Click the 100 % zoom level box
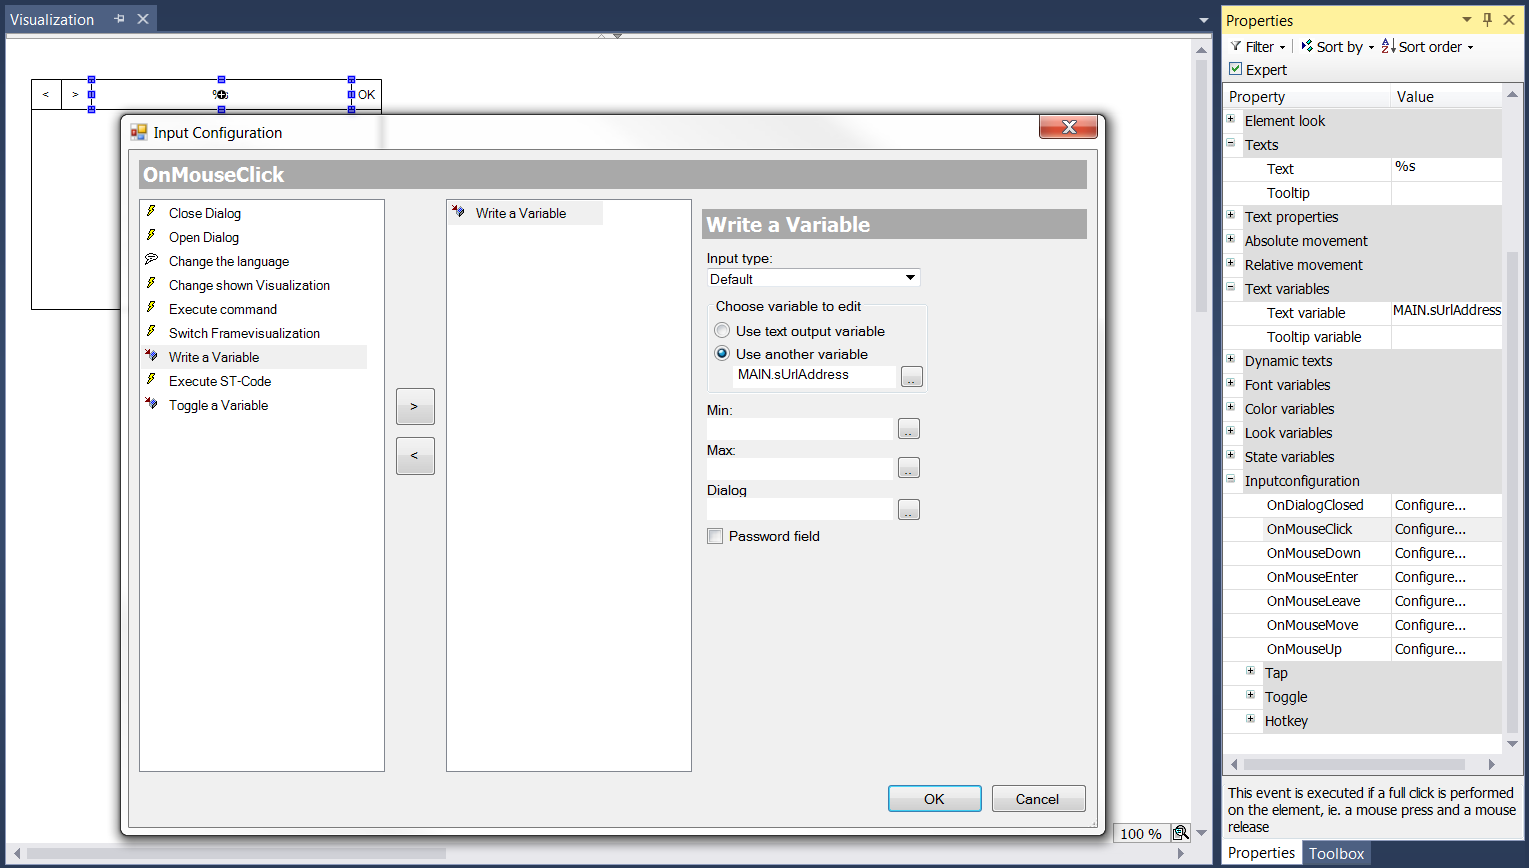 (x=1140, y=833)
